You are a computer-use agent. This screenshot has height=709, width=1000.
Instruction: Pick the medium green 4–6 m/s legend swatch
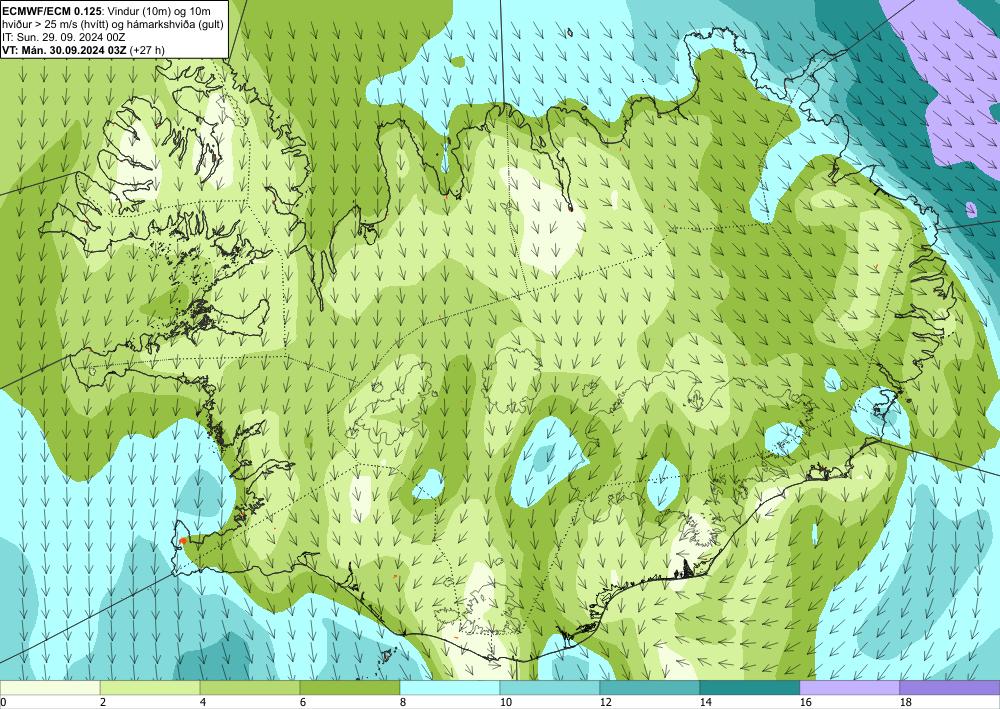point(250,687)
